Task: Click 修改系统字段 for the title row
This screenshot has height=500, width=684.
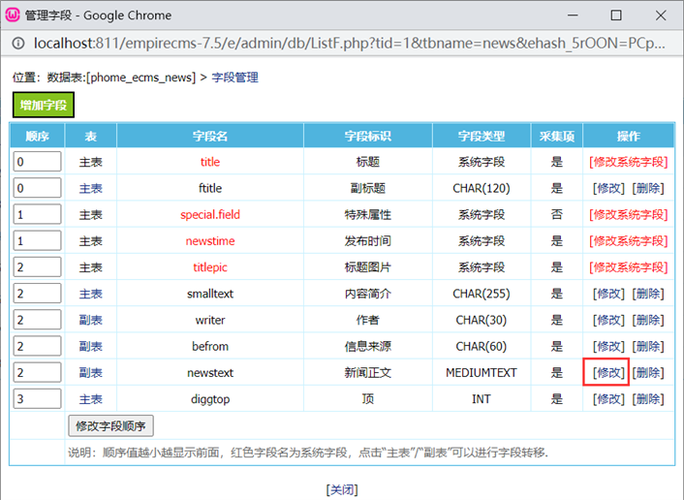Action: [628, 162]
